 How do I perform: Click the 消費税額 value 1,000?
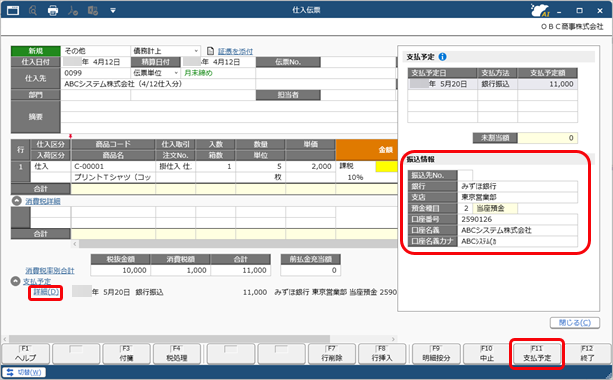tap(180, 270)
